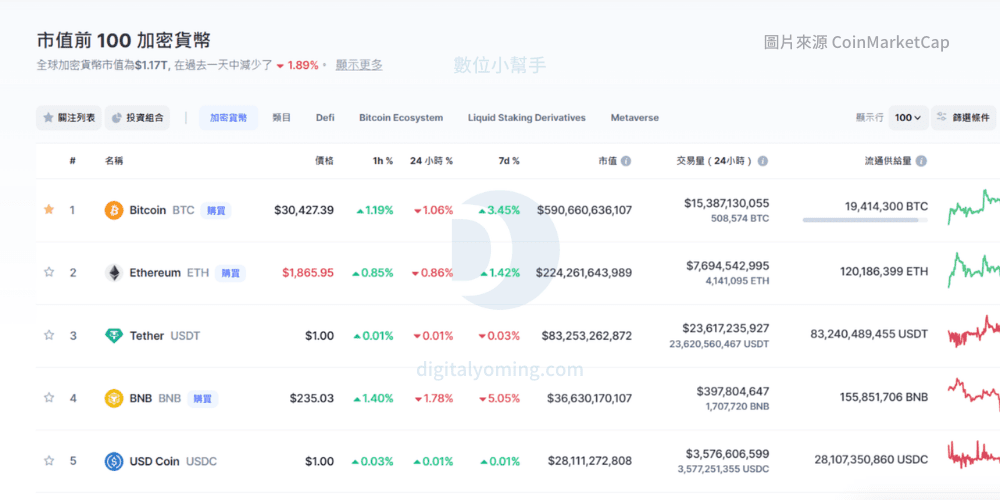Image resolution: width=1000 pixels, height=500 pixels.
Task: Open Ethereum's 7-day sparkline chart
Action: click(974, 269)
